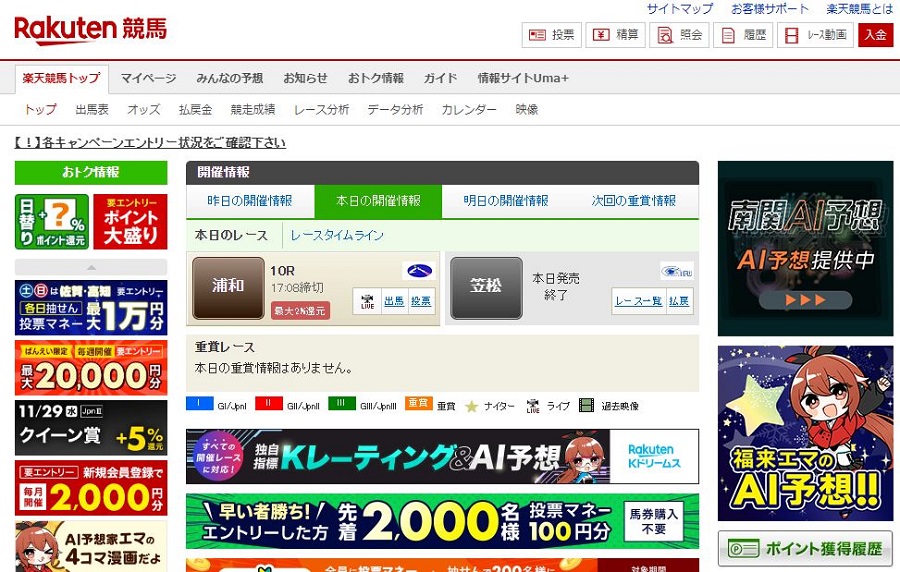
Task: Select the 楽天競馬トップ tab
Action: click(x=61, y=79)
